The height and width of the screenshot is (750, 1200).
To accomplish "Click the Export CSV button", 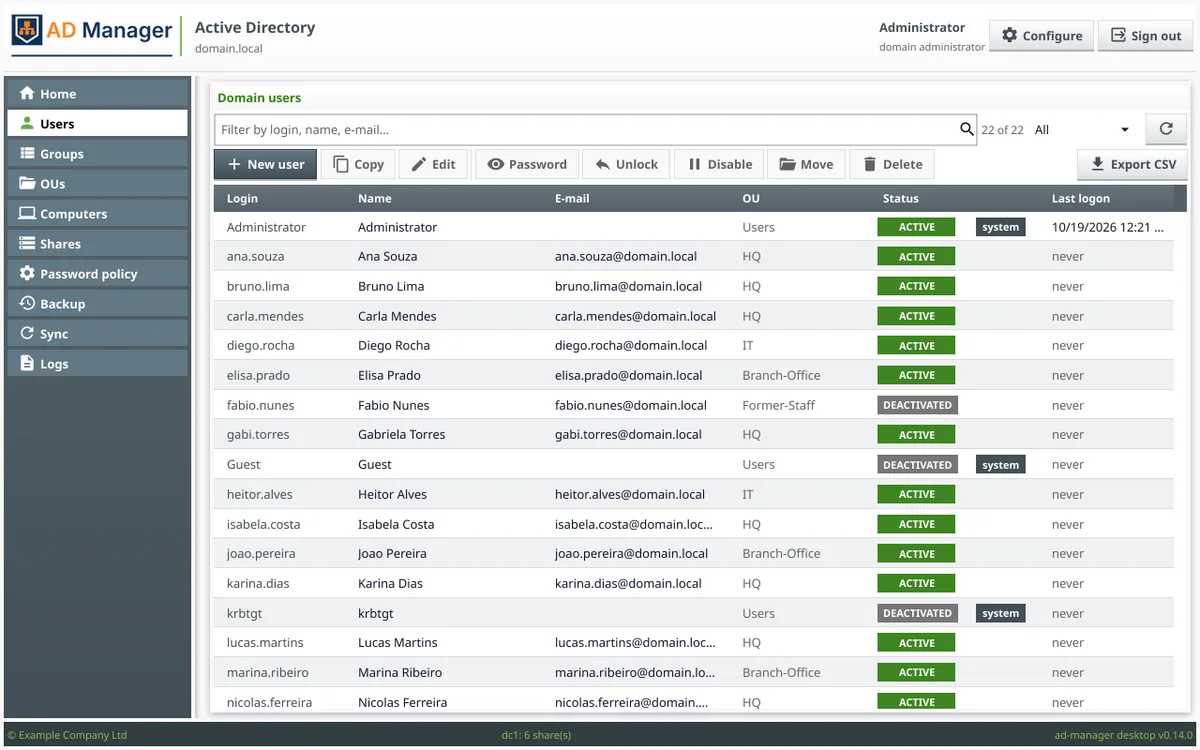I will pyautogui.click(x=1132, y=164).
